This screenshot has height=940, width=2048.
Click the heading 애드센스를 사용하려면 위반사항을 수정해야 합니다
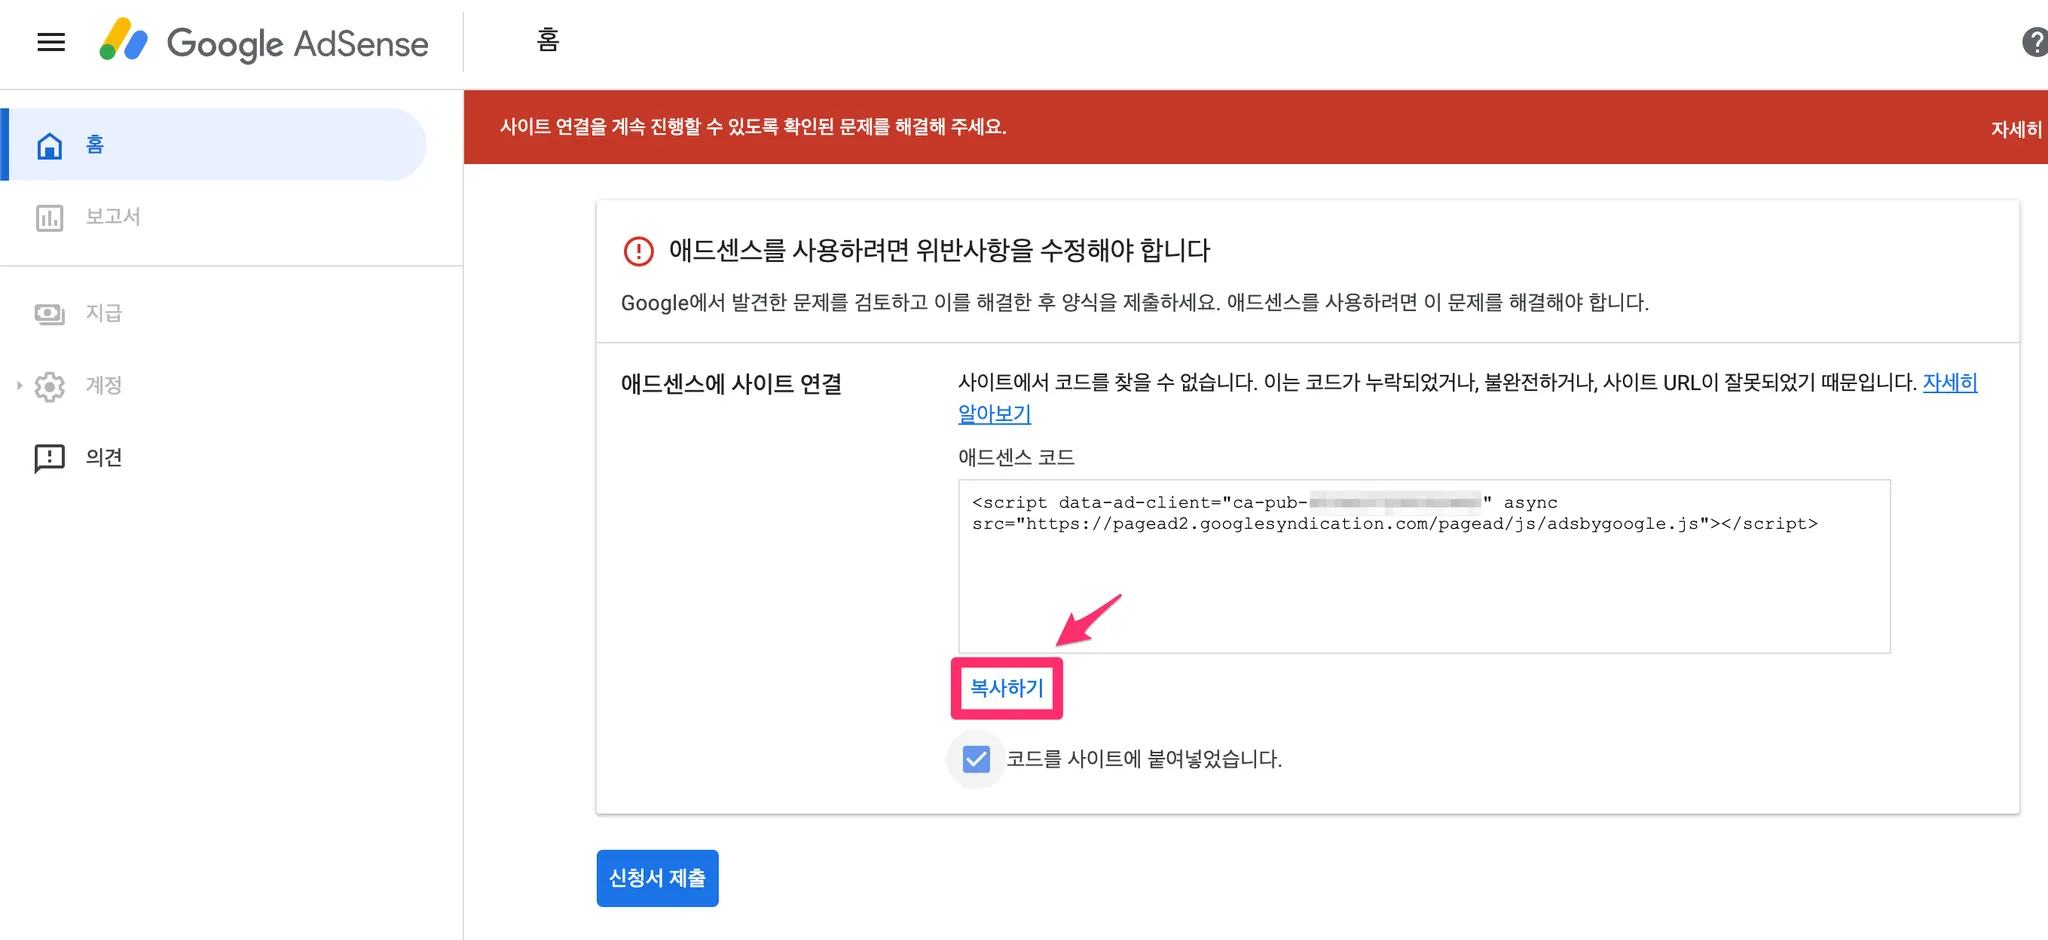point(939,250)
